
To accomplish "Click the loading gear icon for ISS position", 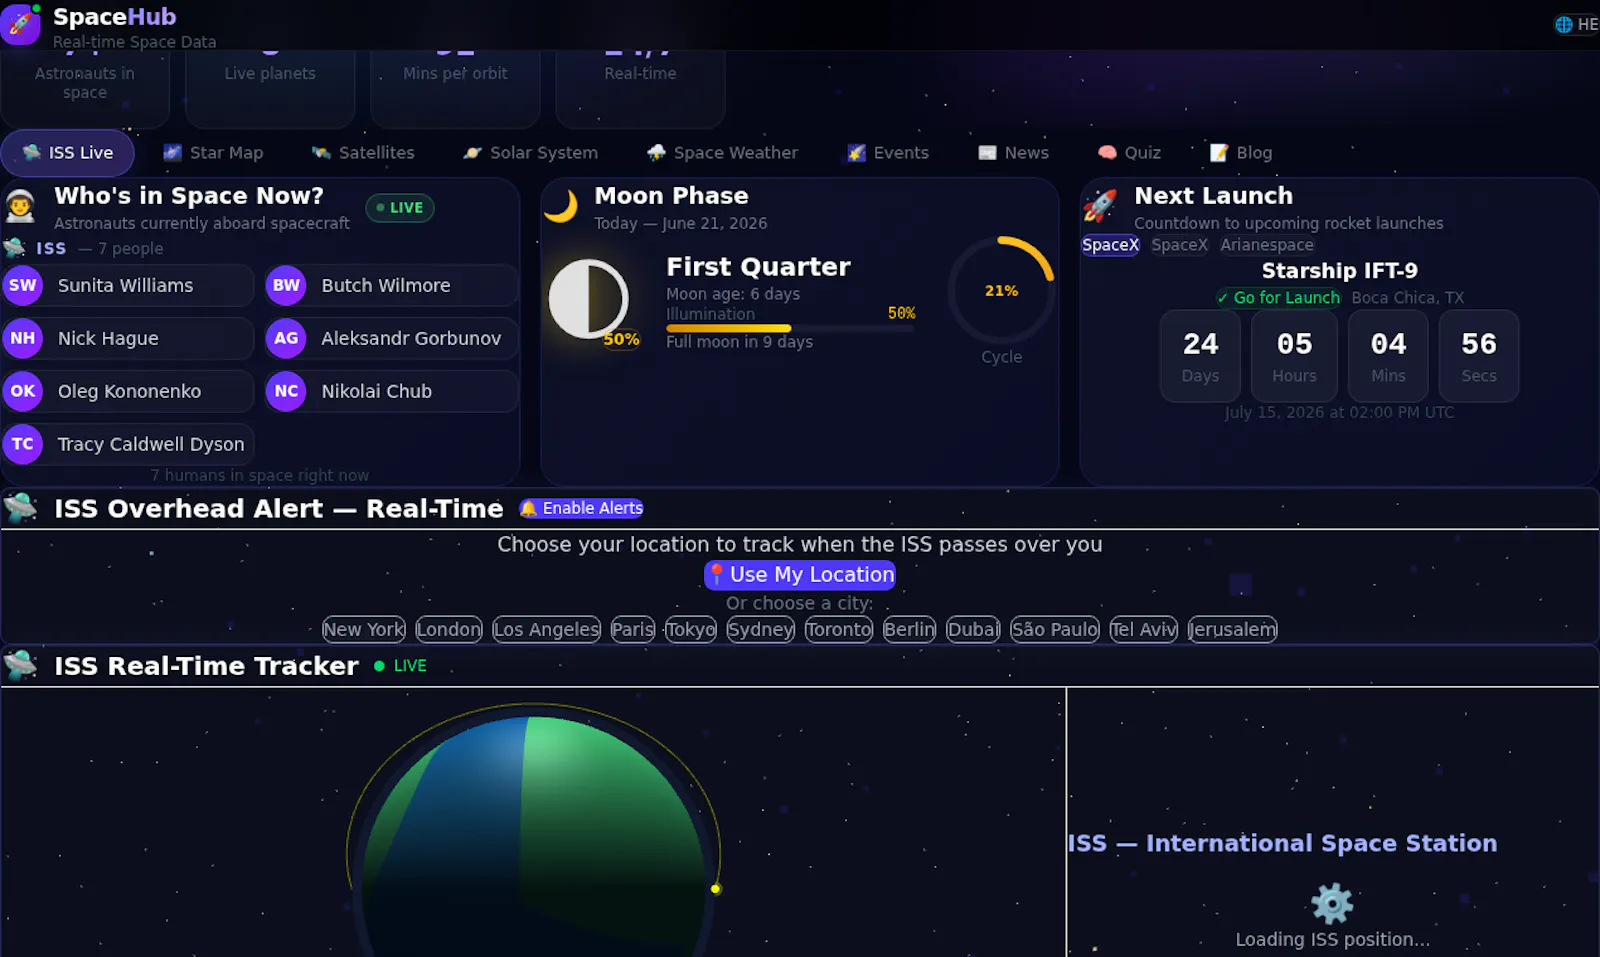I will click(x=1332, y=903).
